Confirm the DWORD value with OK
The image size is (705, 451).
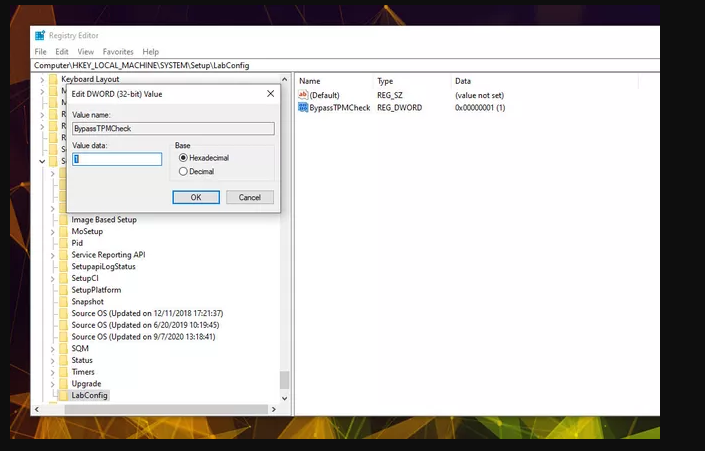coord(196,197)
